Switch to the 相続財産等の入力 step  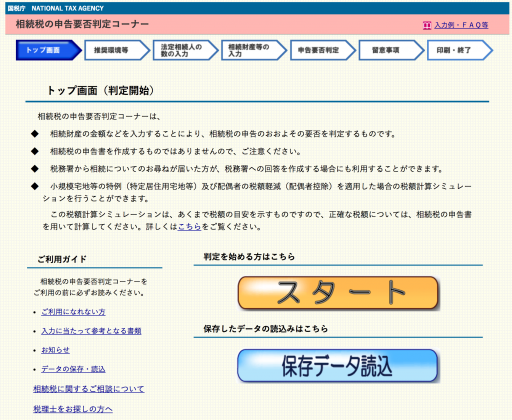[x=254, y=50]
